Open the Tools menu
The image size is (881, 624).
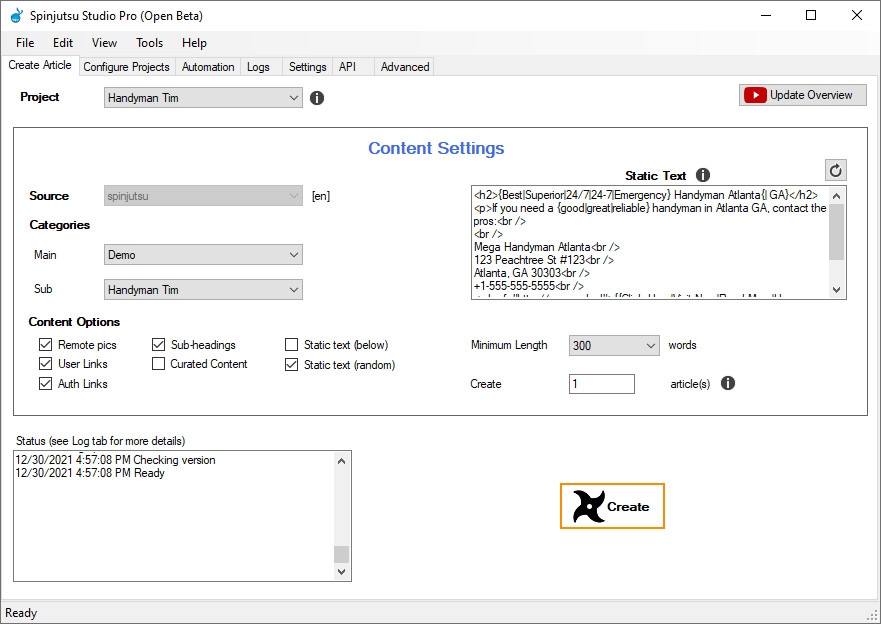click(x=149, y=43)
